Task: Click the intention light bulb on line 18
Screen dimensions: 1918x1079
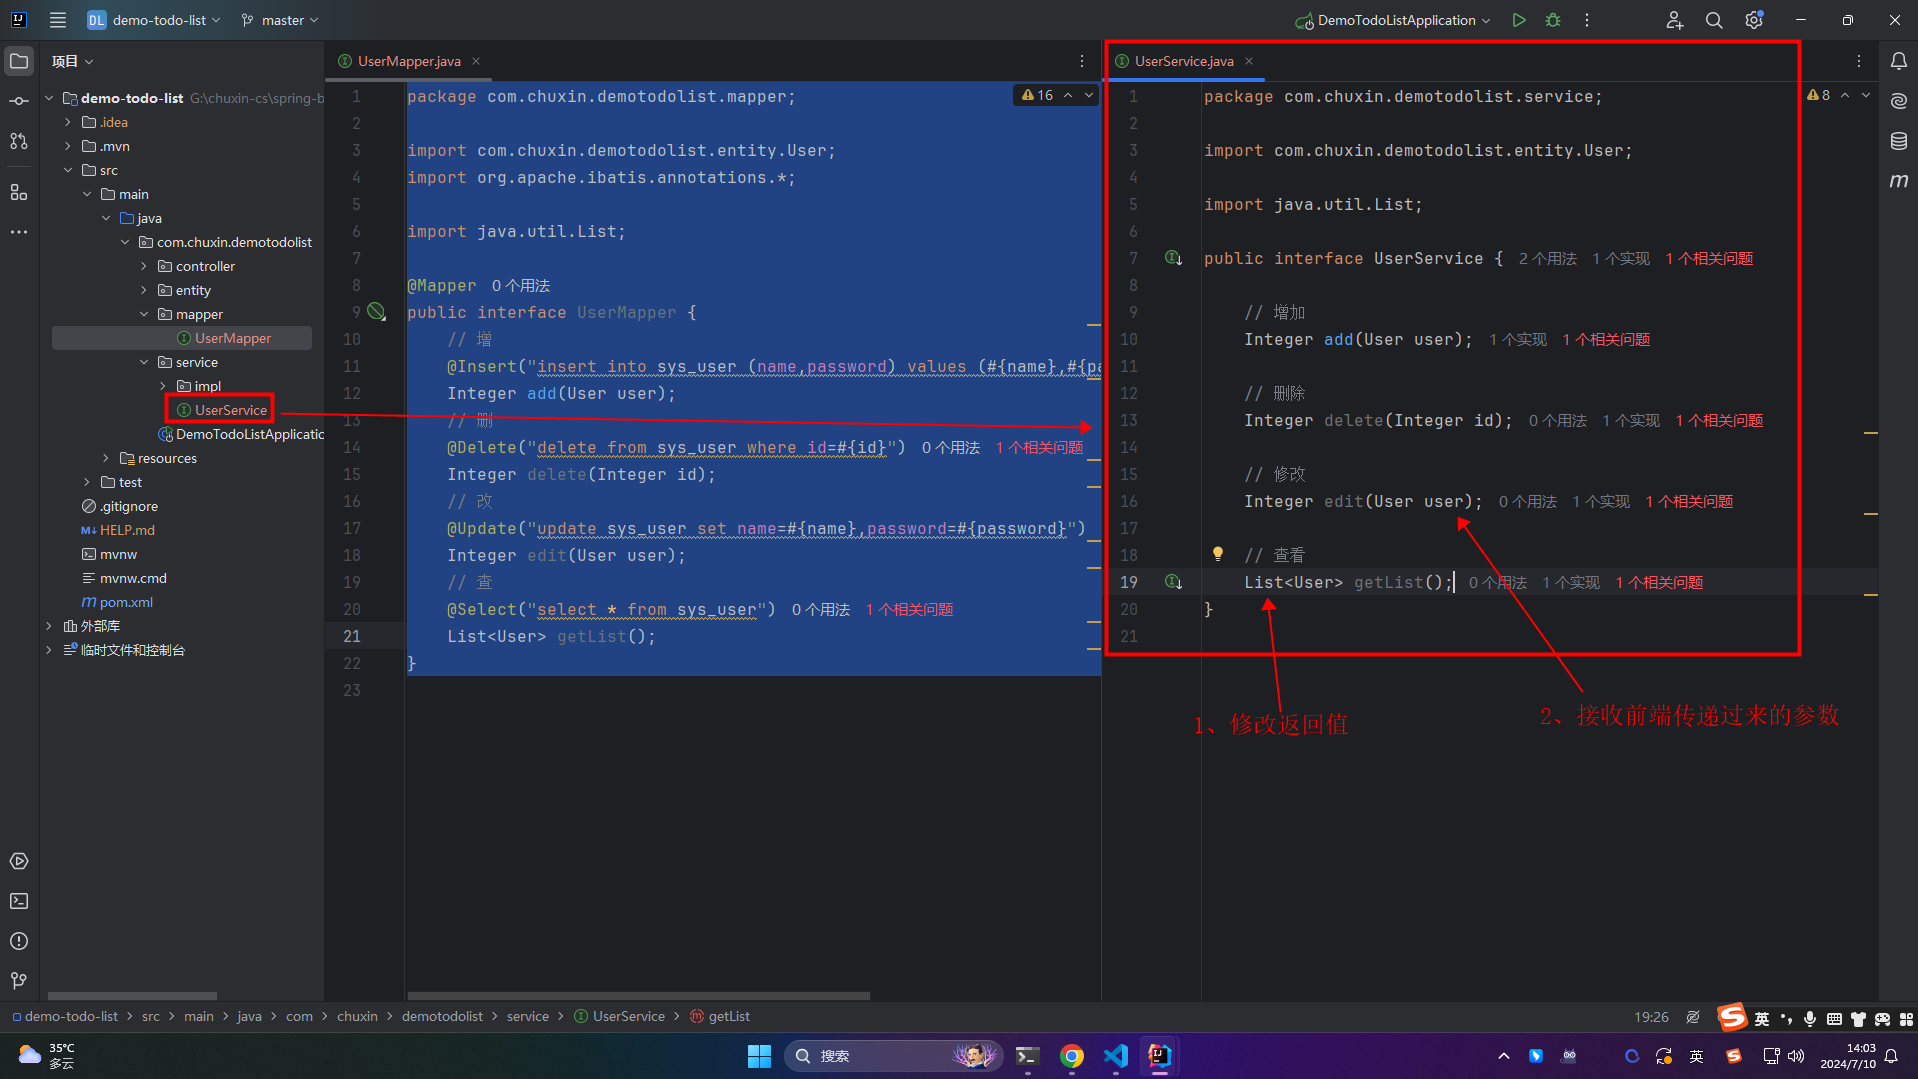Action: click(1217, 554)
